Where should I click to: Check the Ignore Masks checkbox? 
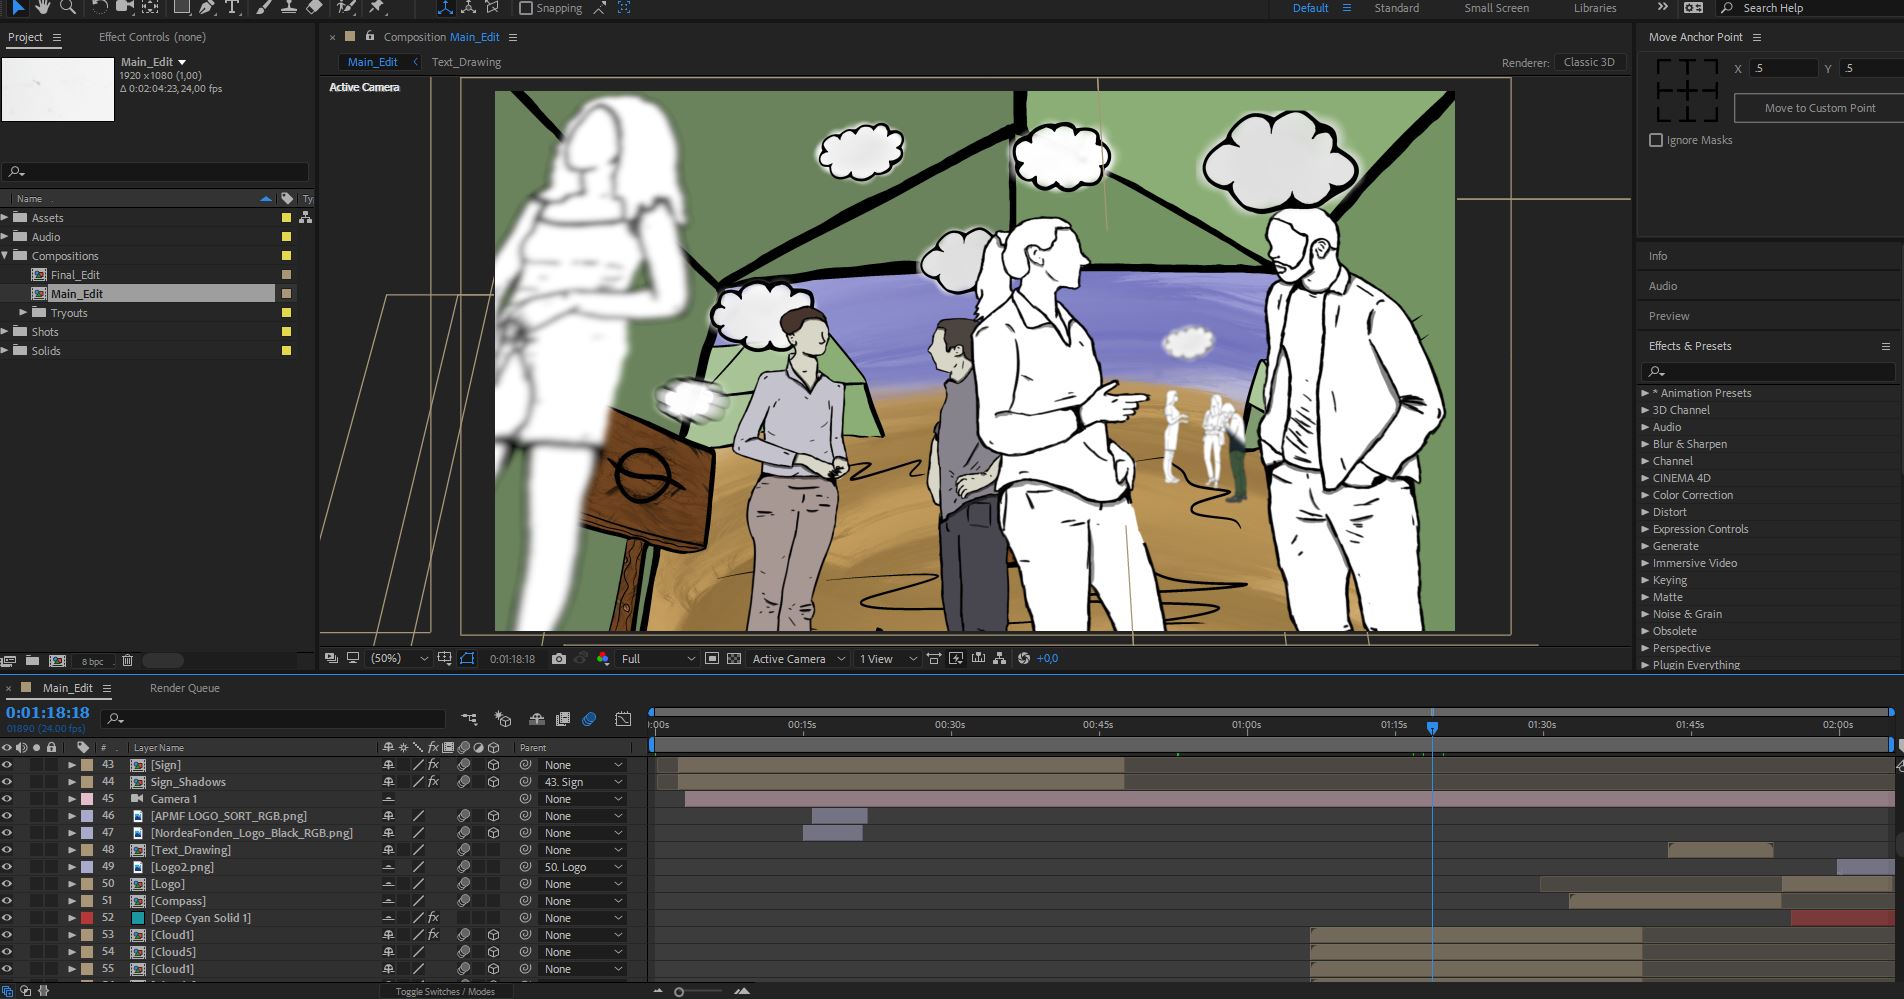[1656, 140]
